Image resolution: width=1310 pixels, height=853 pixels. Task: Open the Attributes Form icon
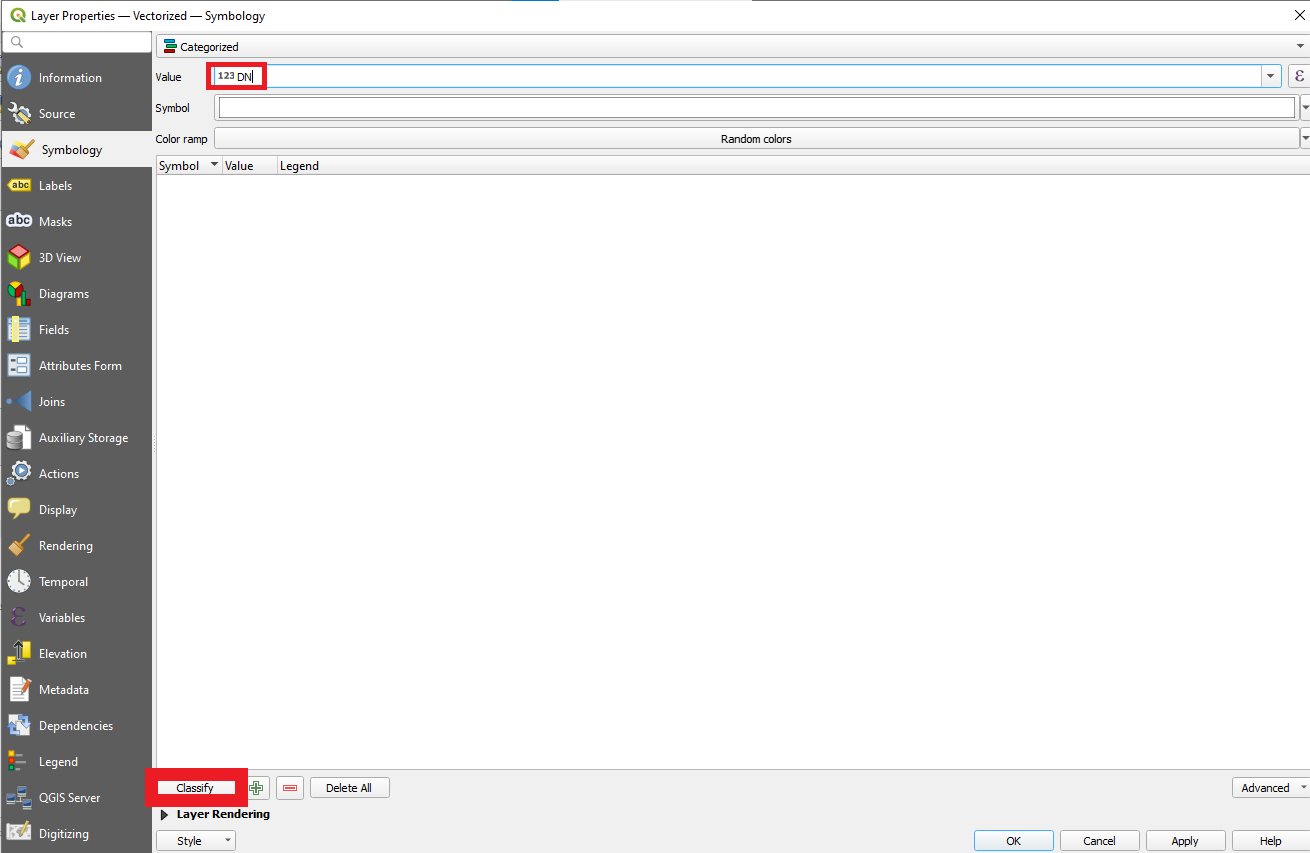[x=19, y=365]
